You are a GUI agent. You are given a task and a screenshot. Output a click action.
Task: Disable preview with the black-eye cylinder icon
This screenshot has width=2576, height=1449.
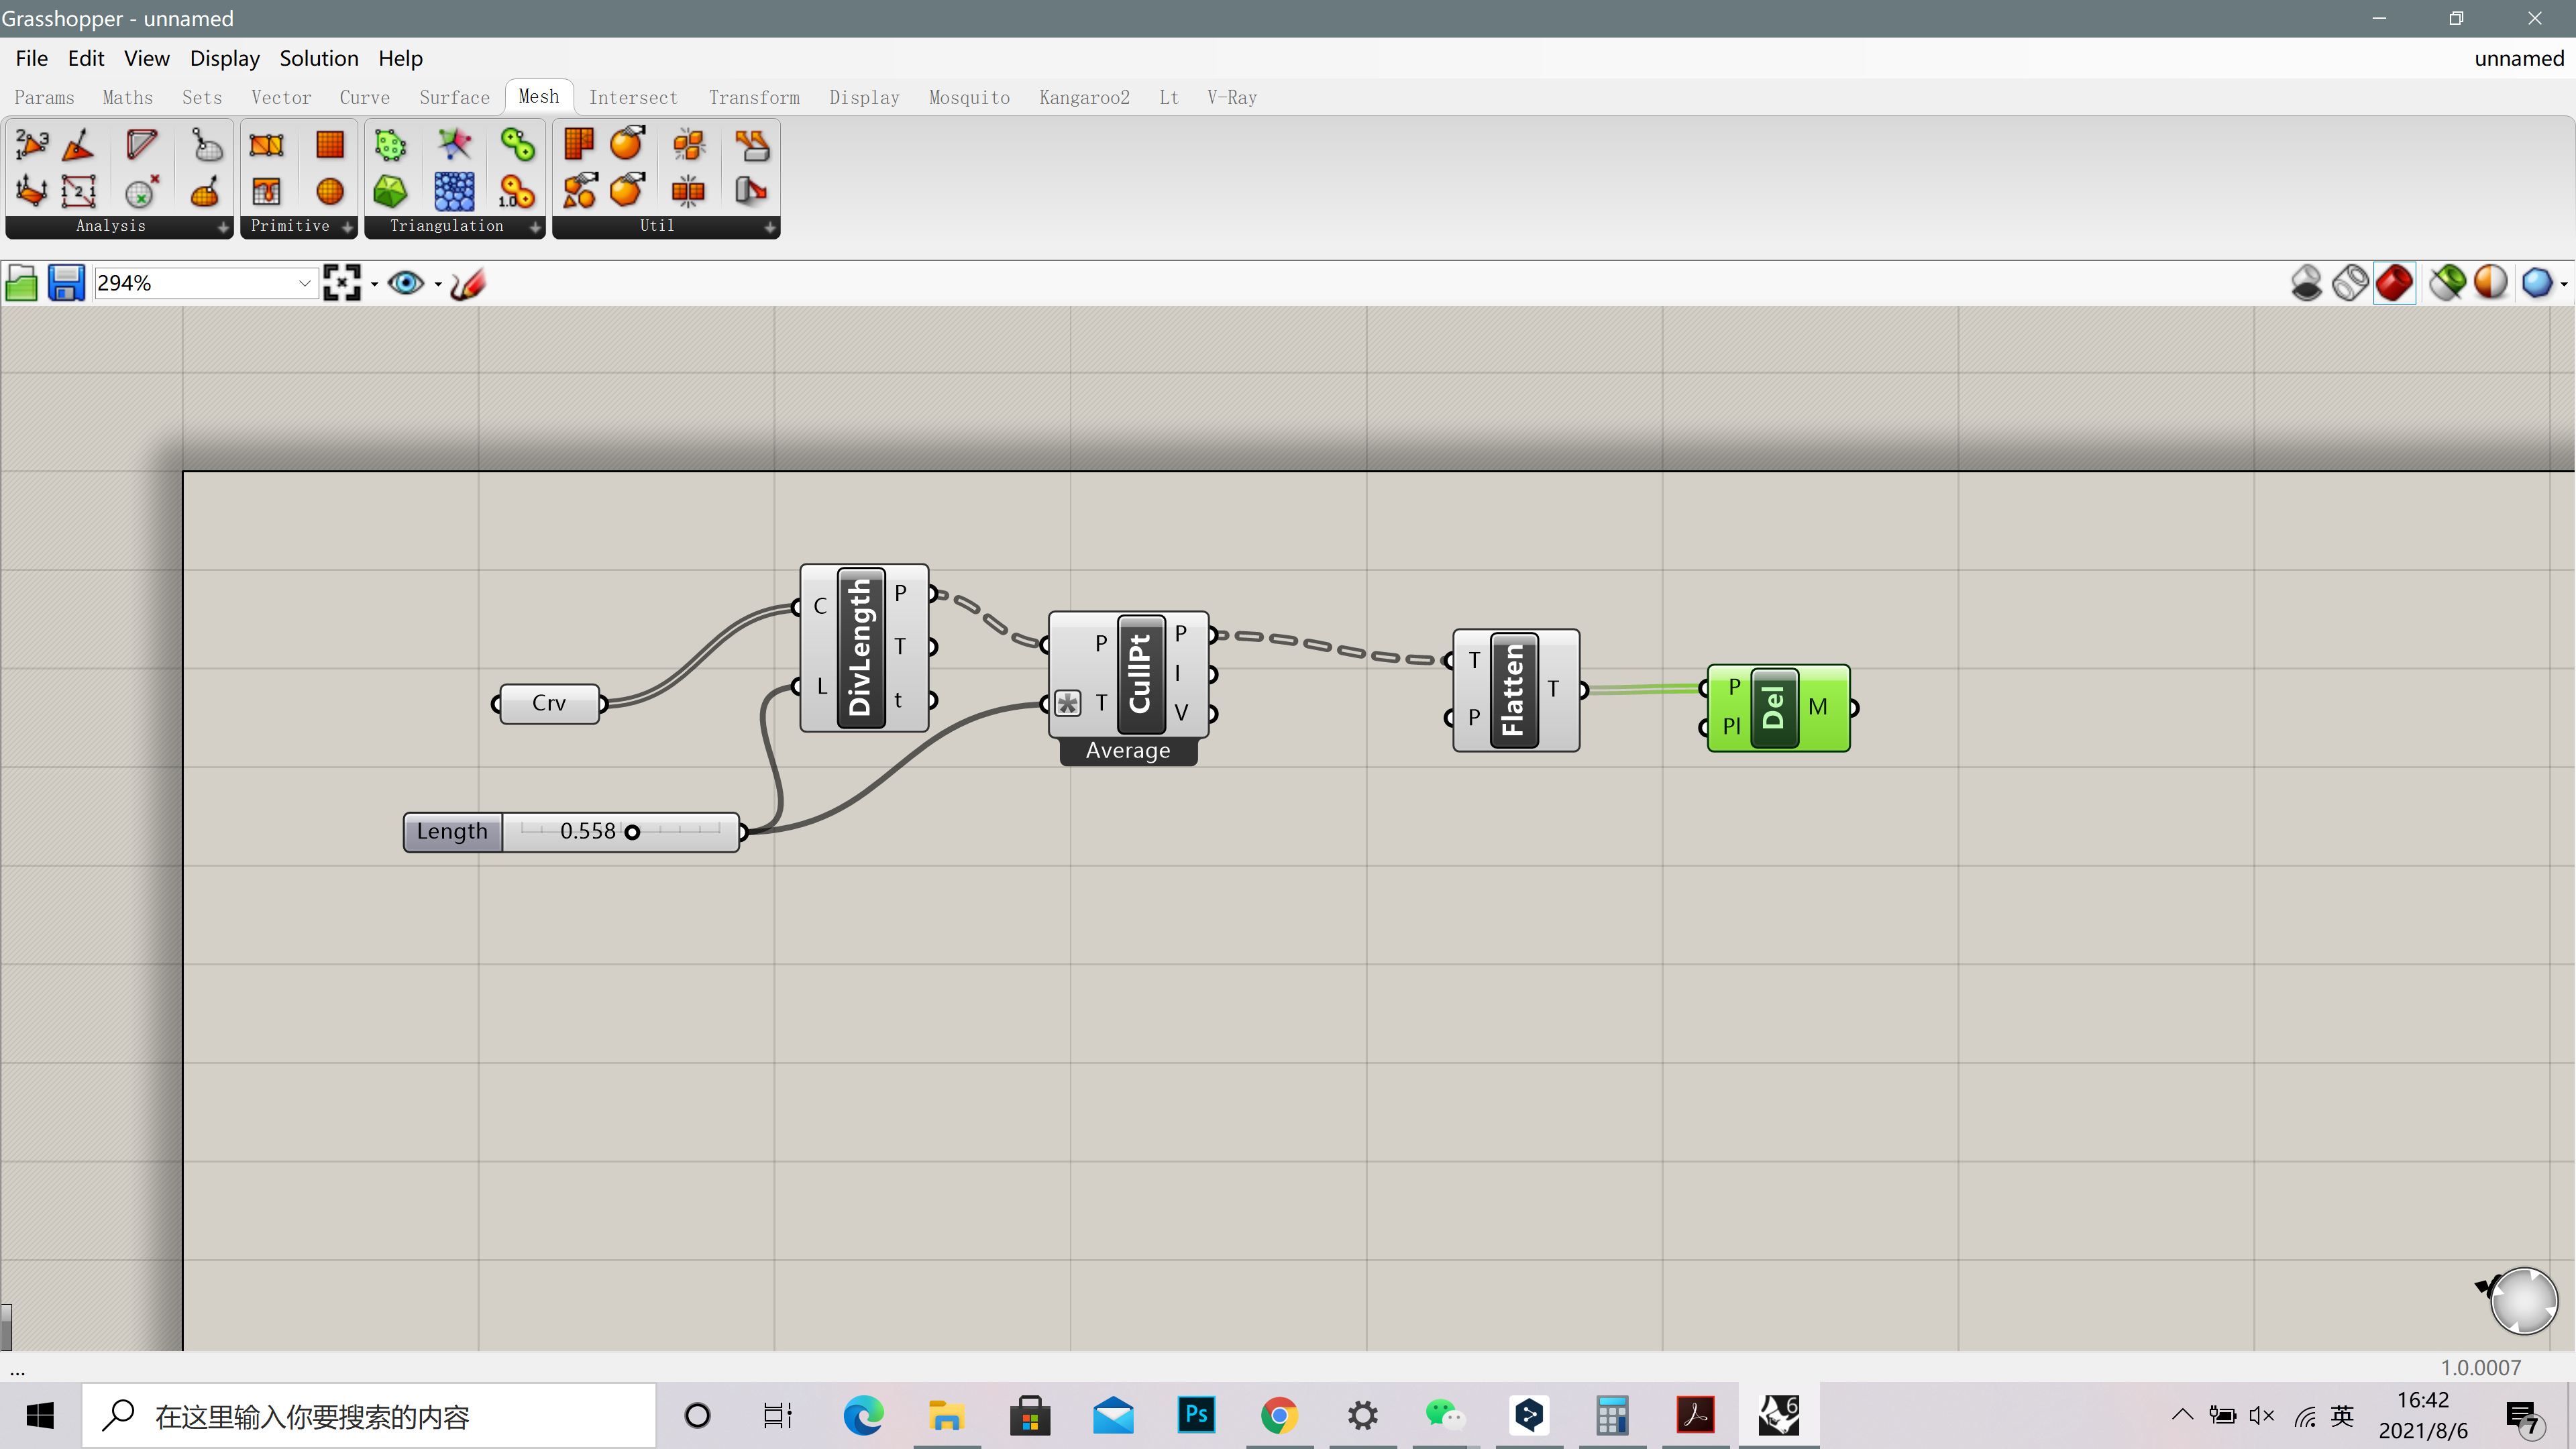tap(2306, 283)
